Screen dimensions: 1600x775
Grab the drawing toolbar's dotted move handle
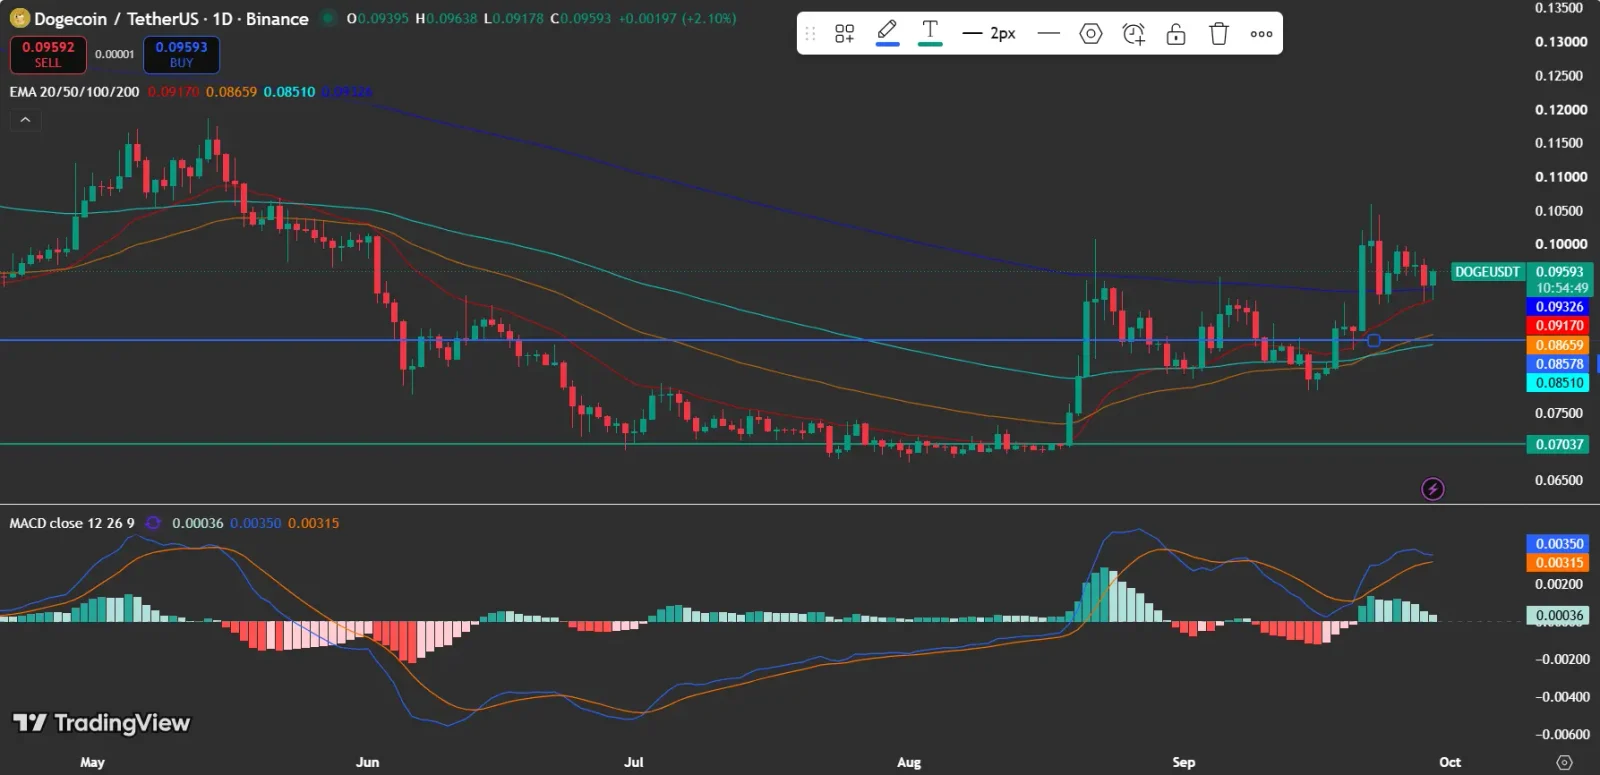(810, 34)
